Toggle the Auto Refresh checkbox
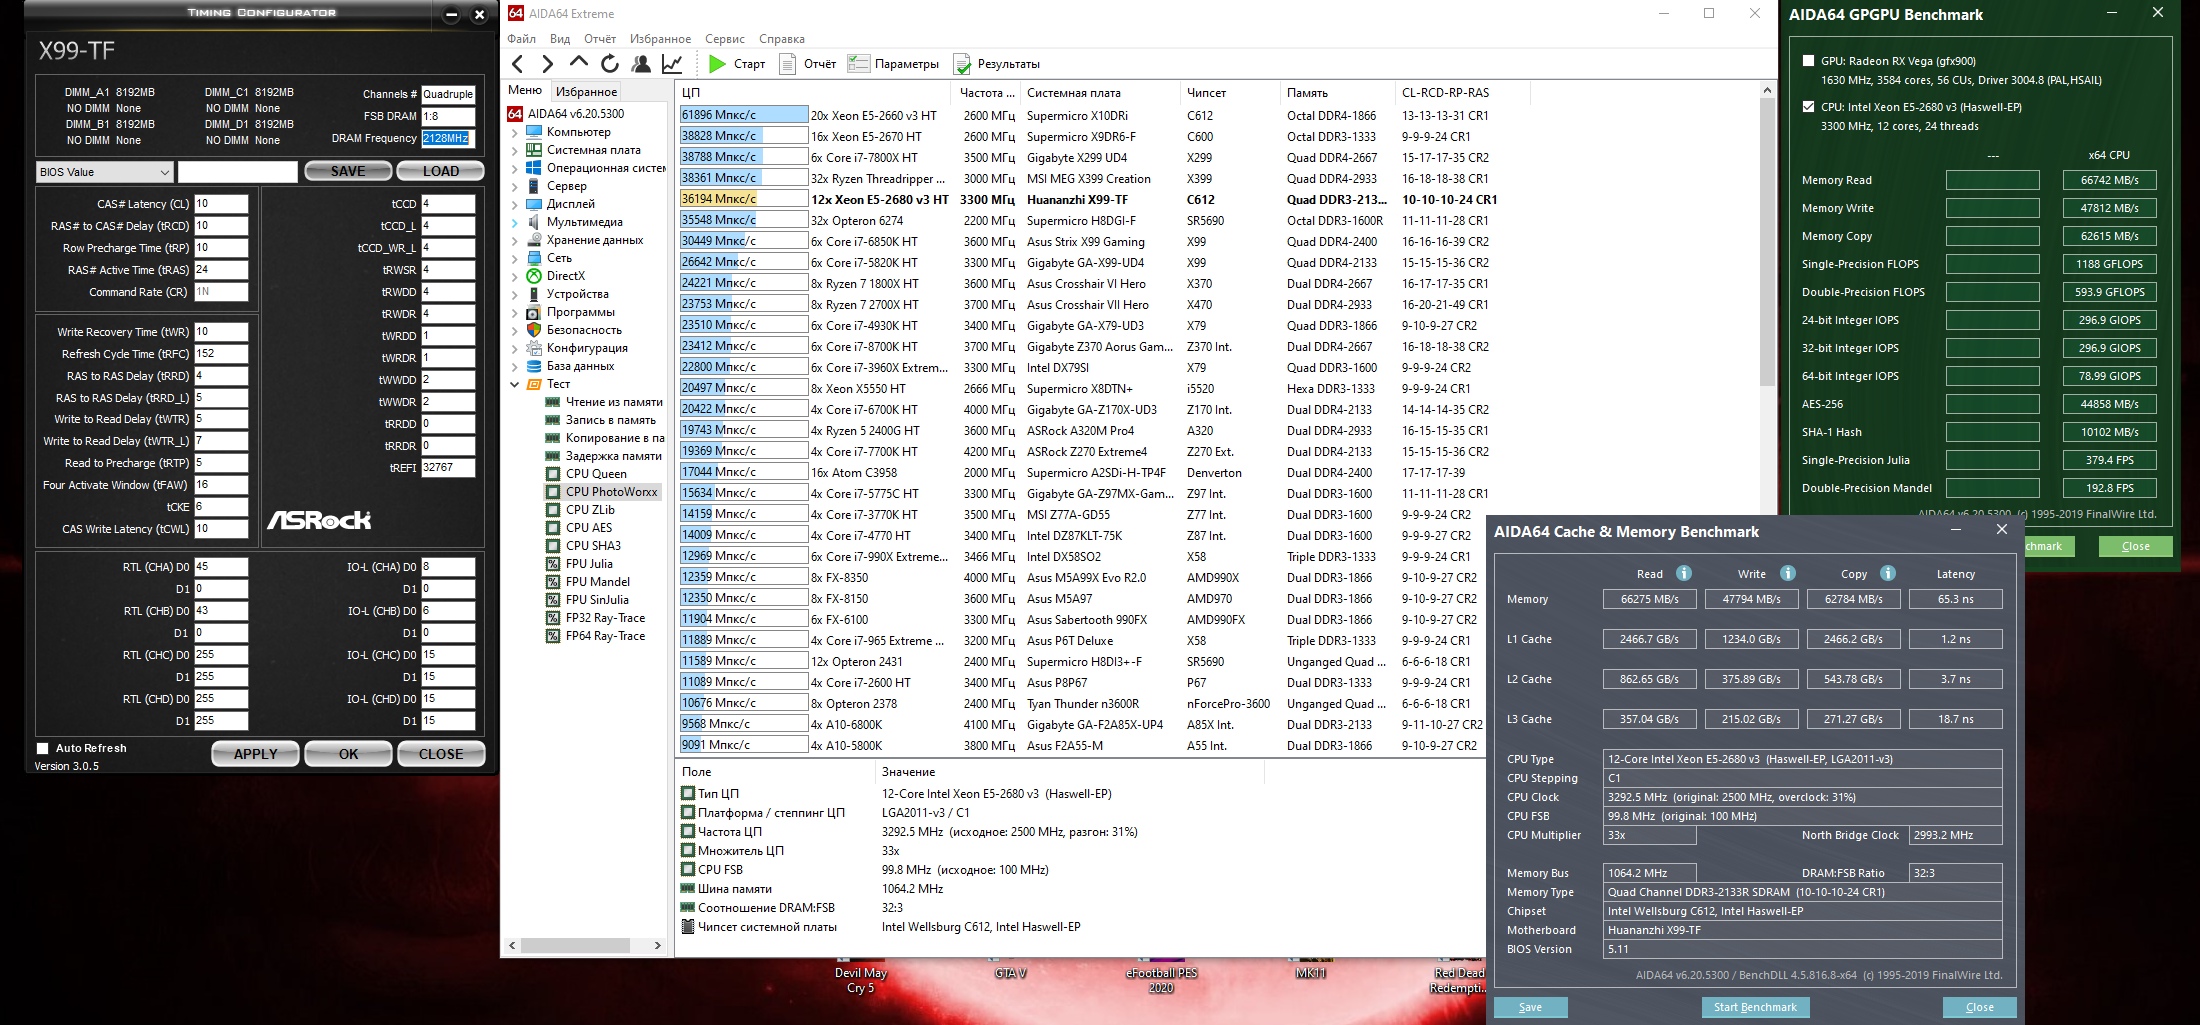The width and height of the screenshot is (2200, 1025). click(42, 748)
